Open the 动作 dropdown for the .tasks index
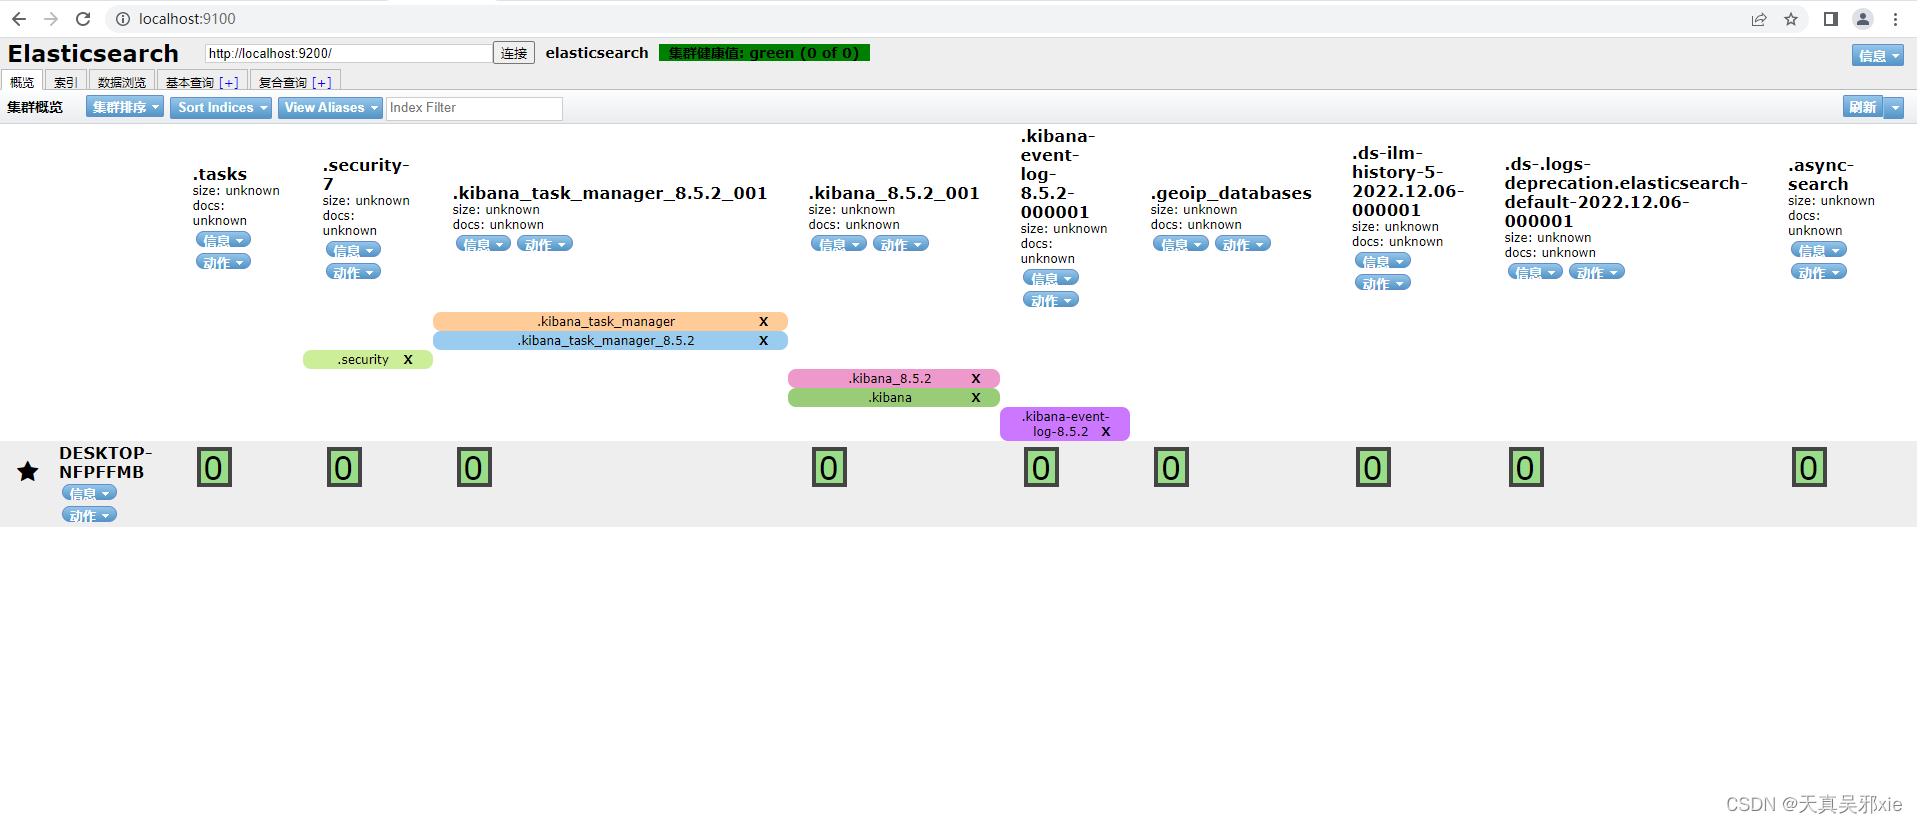The image size is (1917, 824). [x=223, y=262]
